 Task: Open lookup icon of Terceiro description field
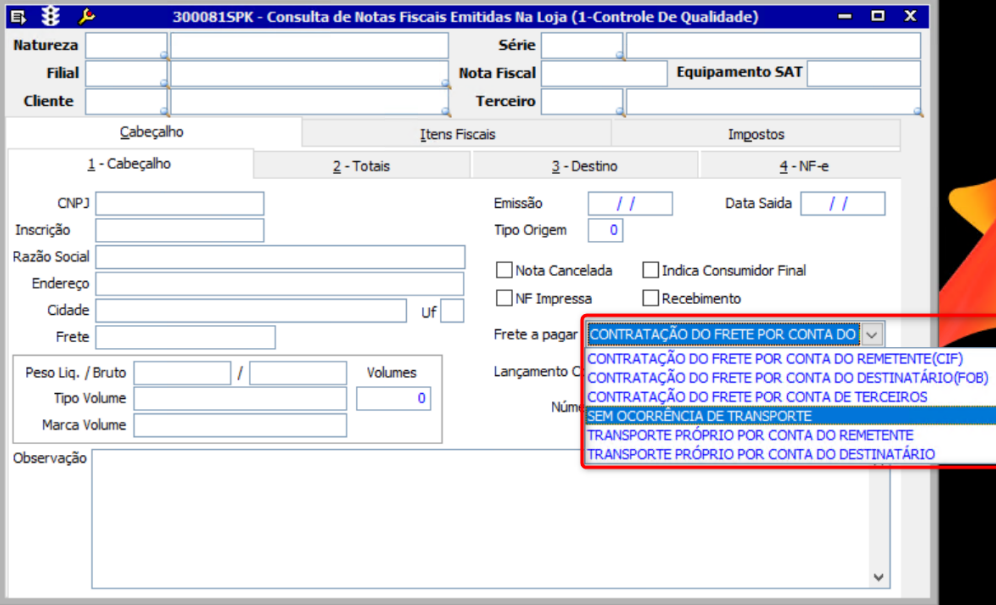pyautogui.click(x=917, y=112)
